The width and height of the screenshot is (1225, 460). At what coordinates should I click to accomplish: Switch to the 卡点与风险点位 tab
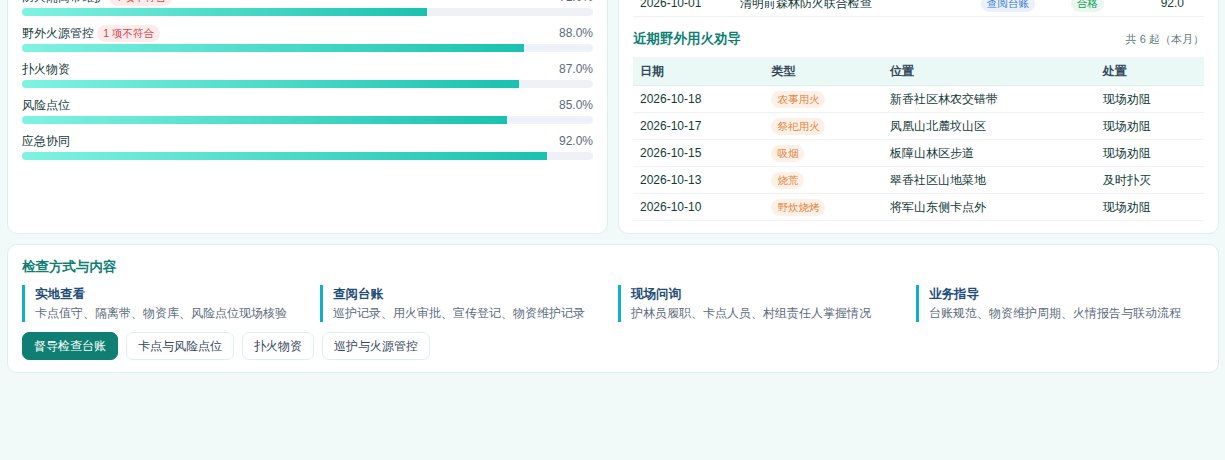pyautogui.click(x=180, y=346)
